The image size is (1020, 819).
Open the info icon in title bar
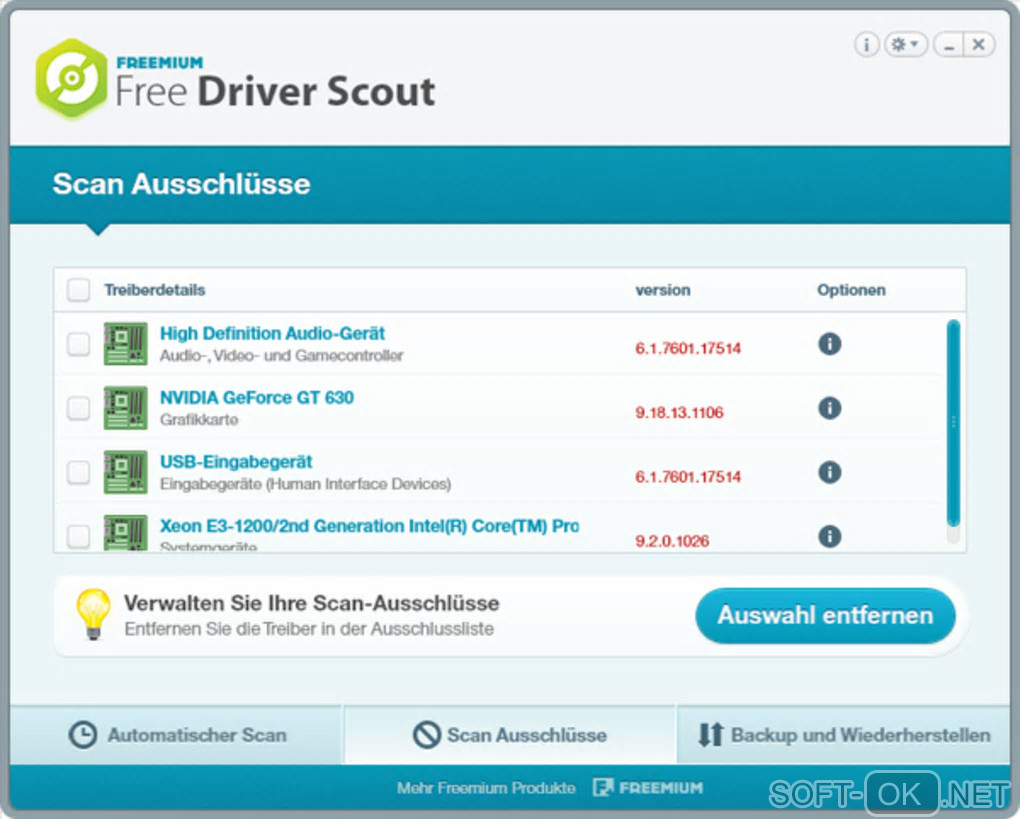pyautogui.click(x=866, y=45)
